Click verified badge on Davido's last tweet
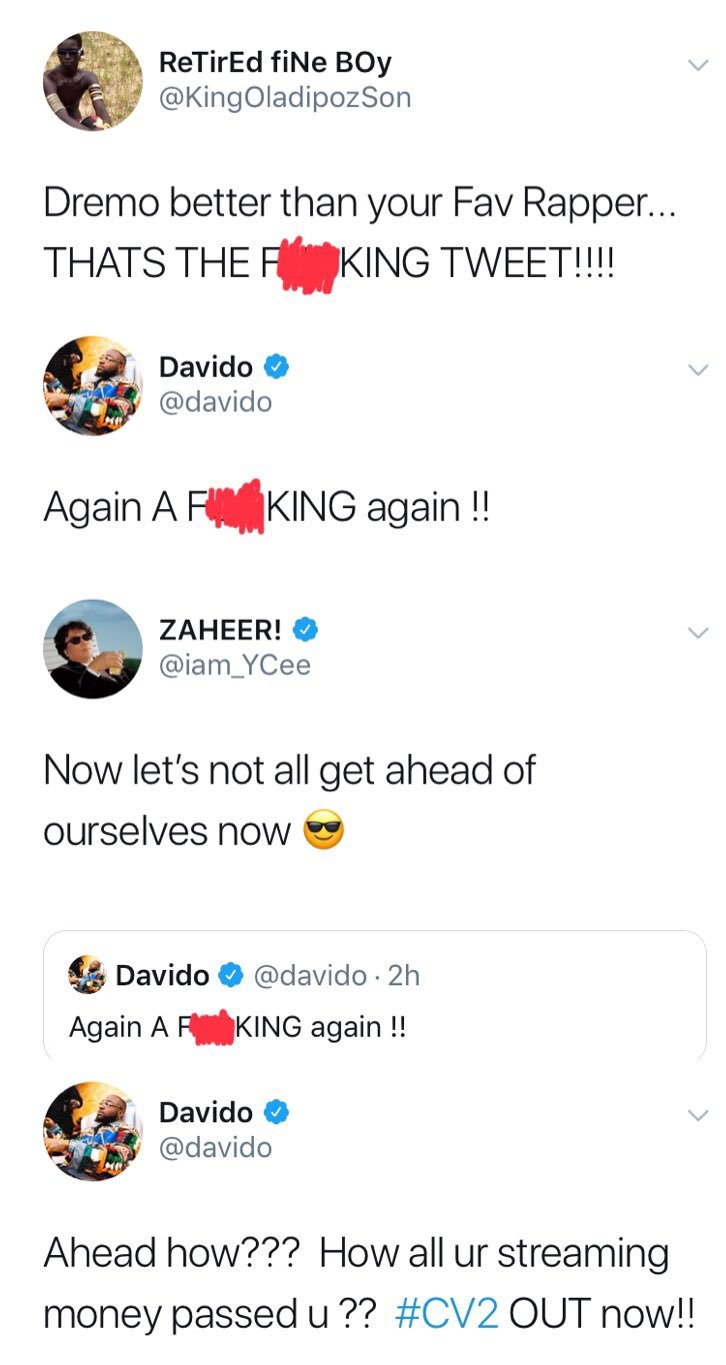The height and width of the screenshot is (1365, 726). coord(276,1112)
